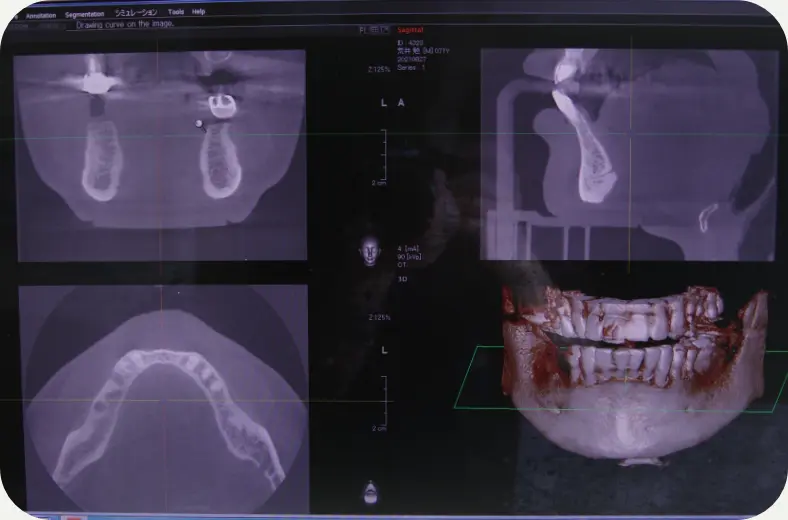Image resolution: width=788 pixels, height=520 pixels.
Task: Click the 2 cm scale bar beside the axial view
Action: tap(383, 403)
